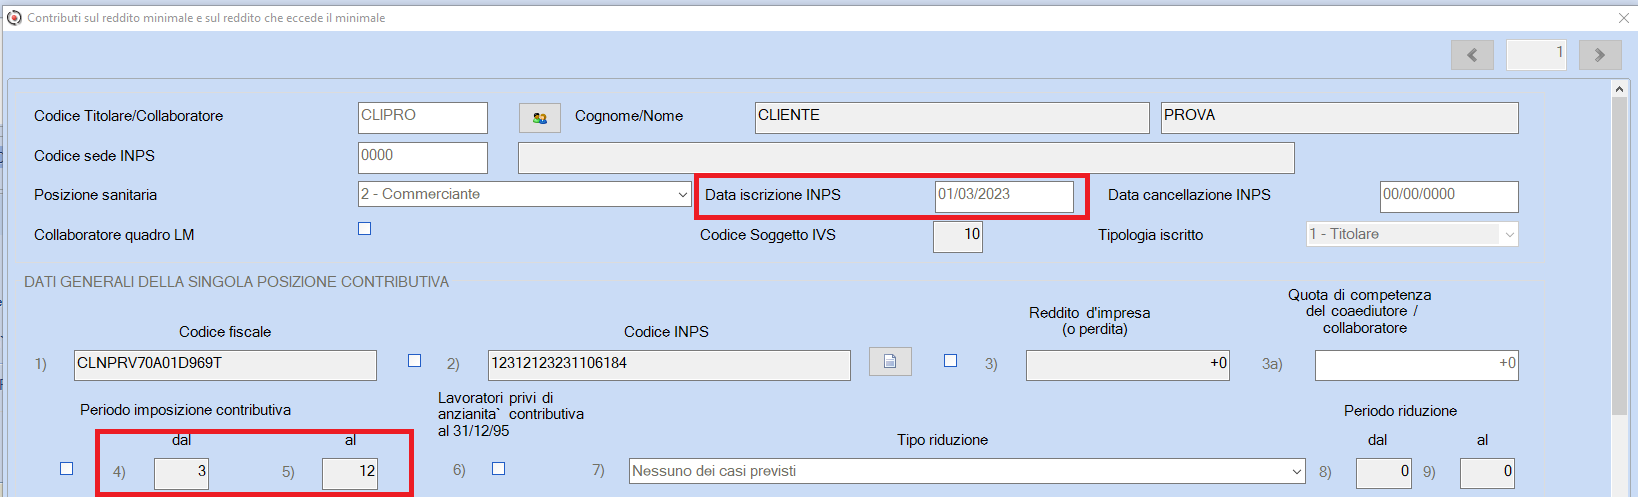
Task: Click the window title app icon
Action: (14, 17)
